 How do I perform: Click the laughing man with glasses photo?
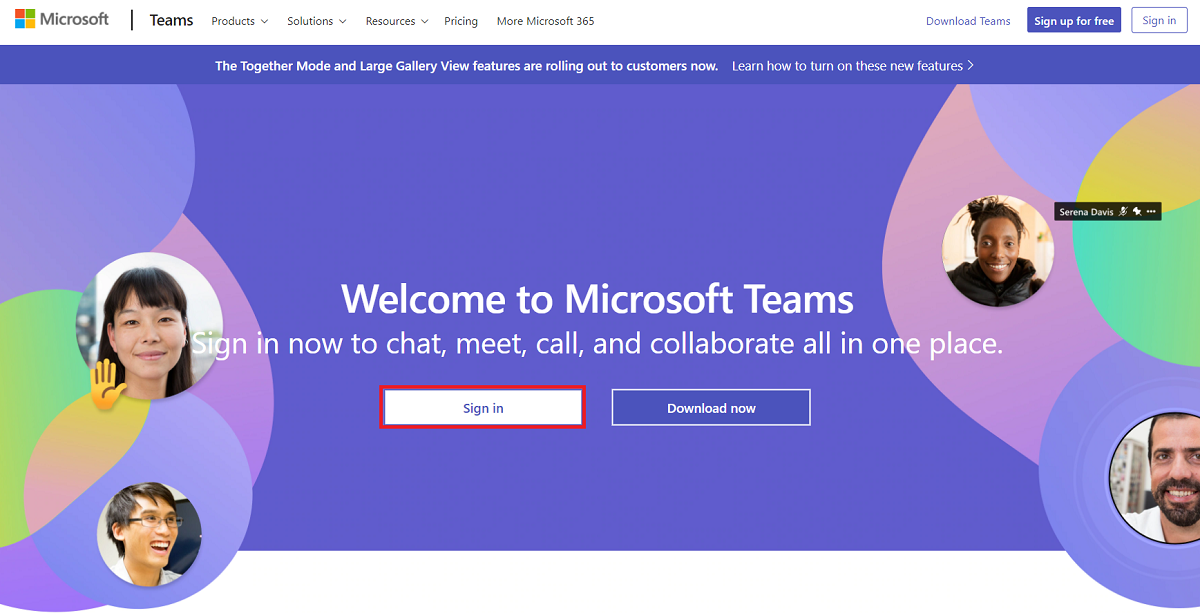click(x=149, y=534)
